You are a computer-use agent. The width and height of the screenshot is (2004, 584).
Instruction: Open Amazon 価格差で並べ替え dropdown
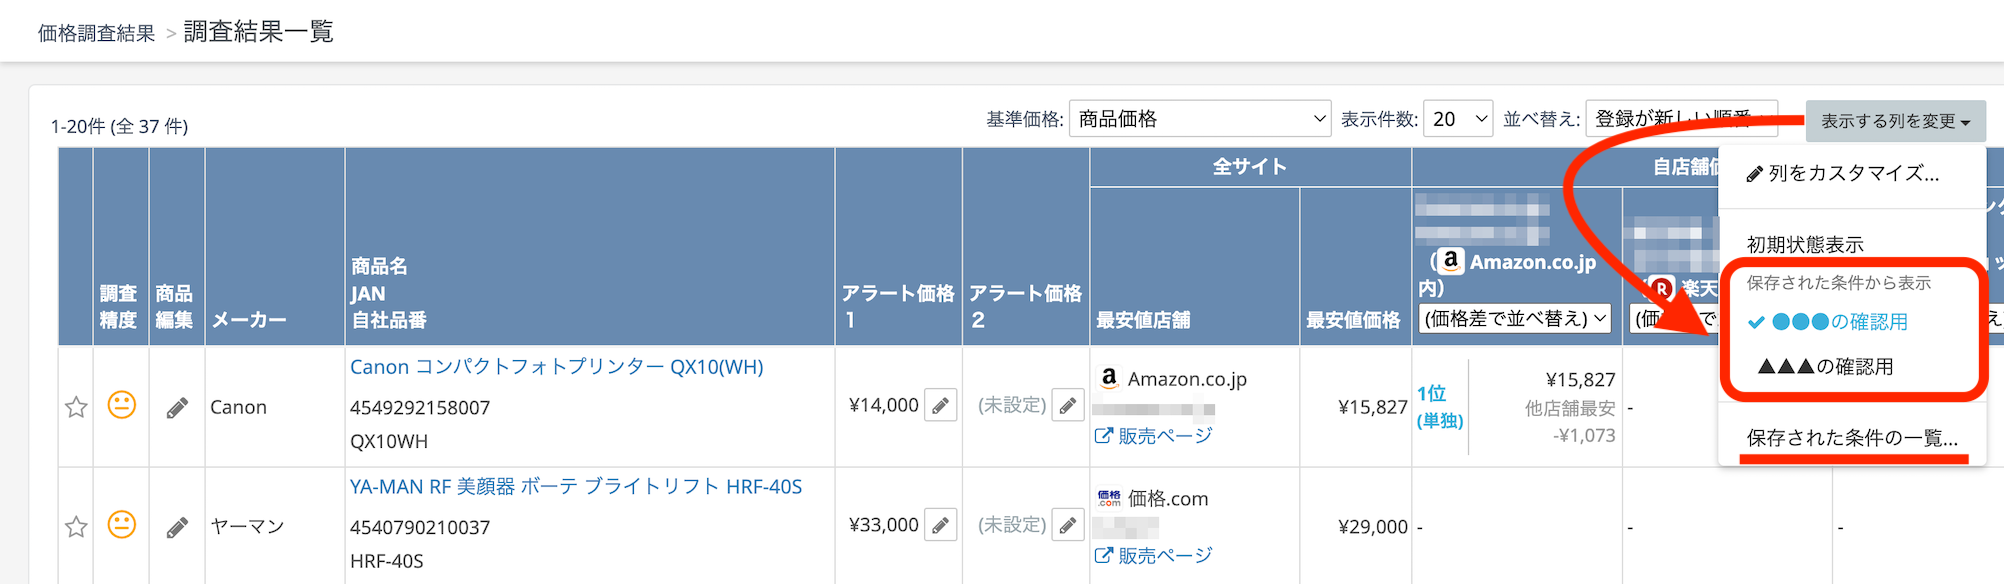(1514, 319)
